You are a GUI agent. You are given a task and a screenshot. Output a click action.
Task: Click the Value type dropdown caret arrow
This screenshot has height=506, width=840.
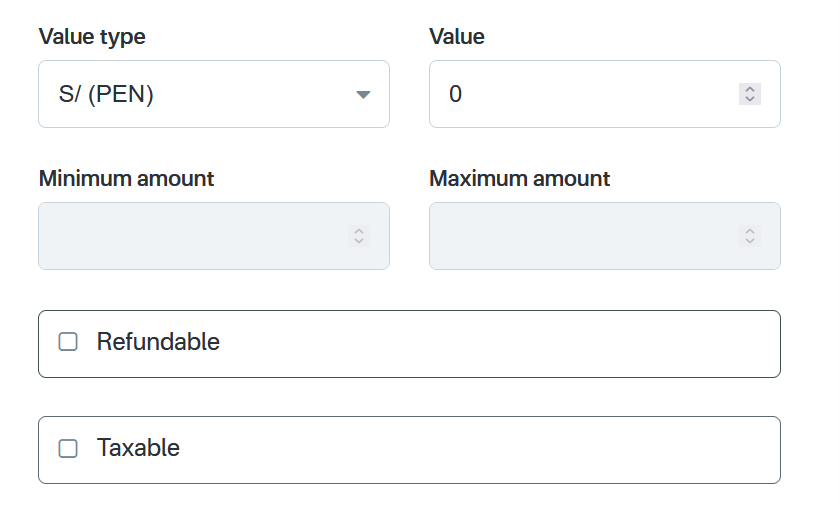(363, 95)
